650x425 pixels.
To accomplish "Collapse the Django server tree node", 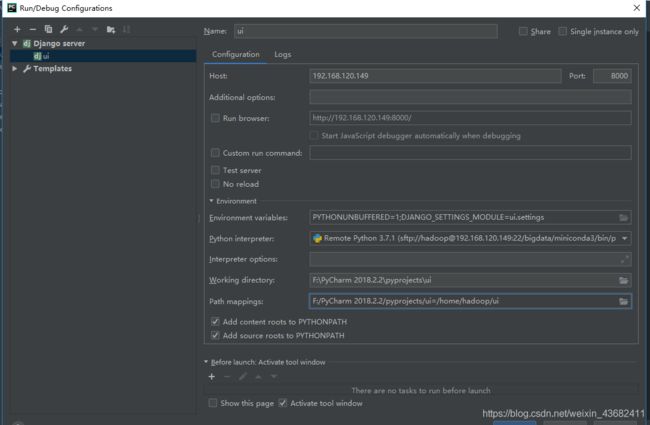I will point(15,43).
